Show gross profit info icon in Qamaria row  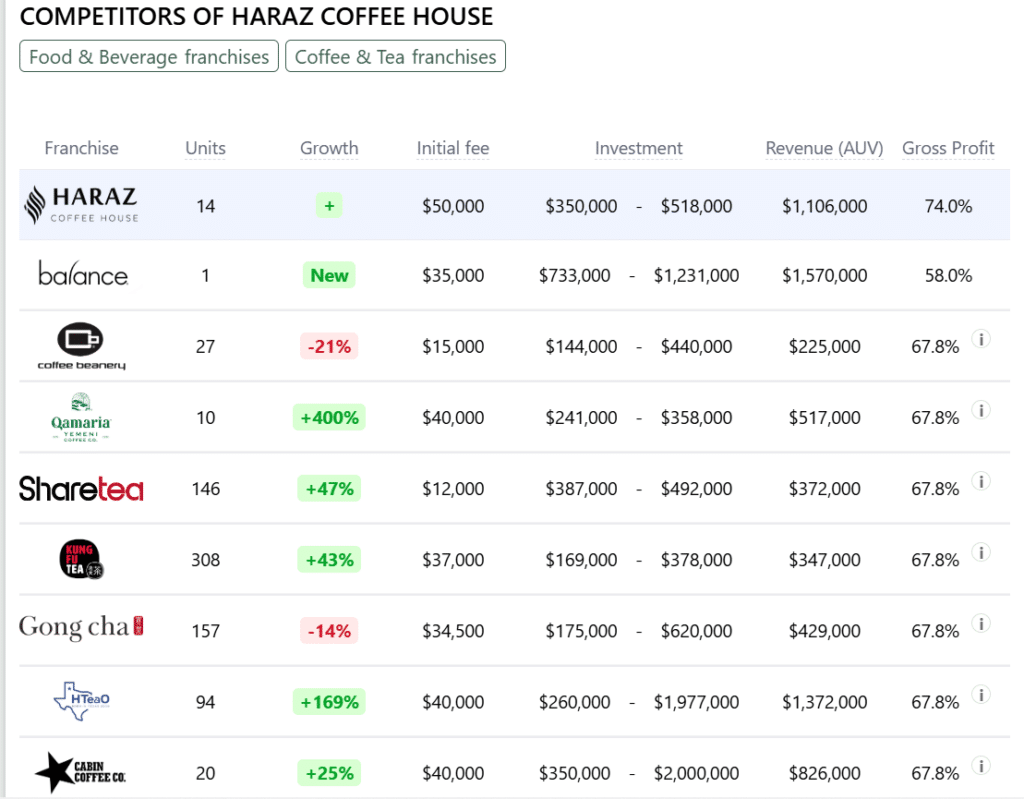[x=981, y=410]
